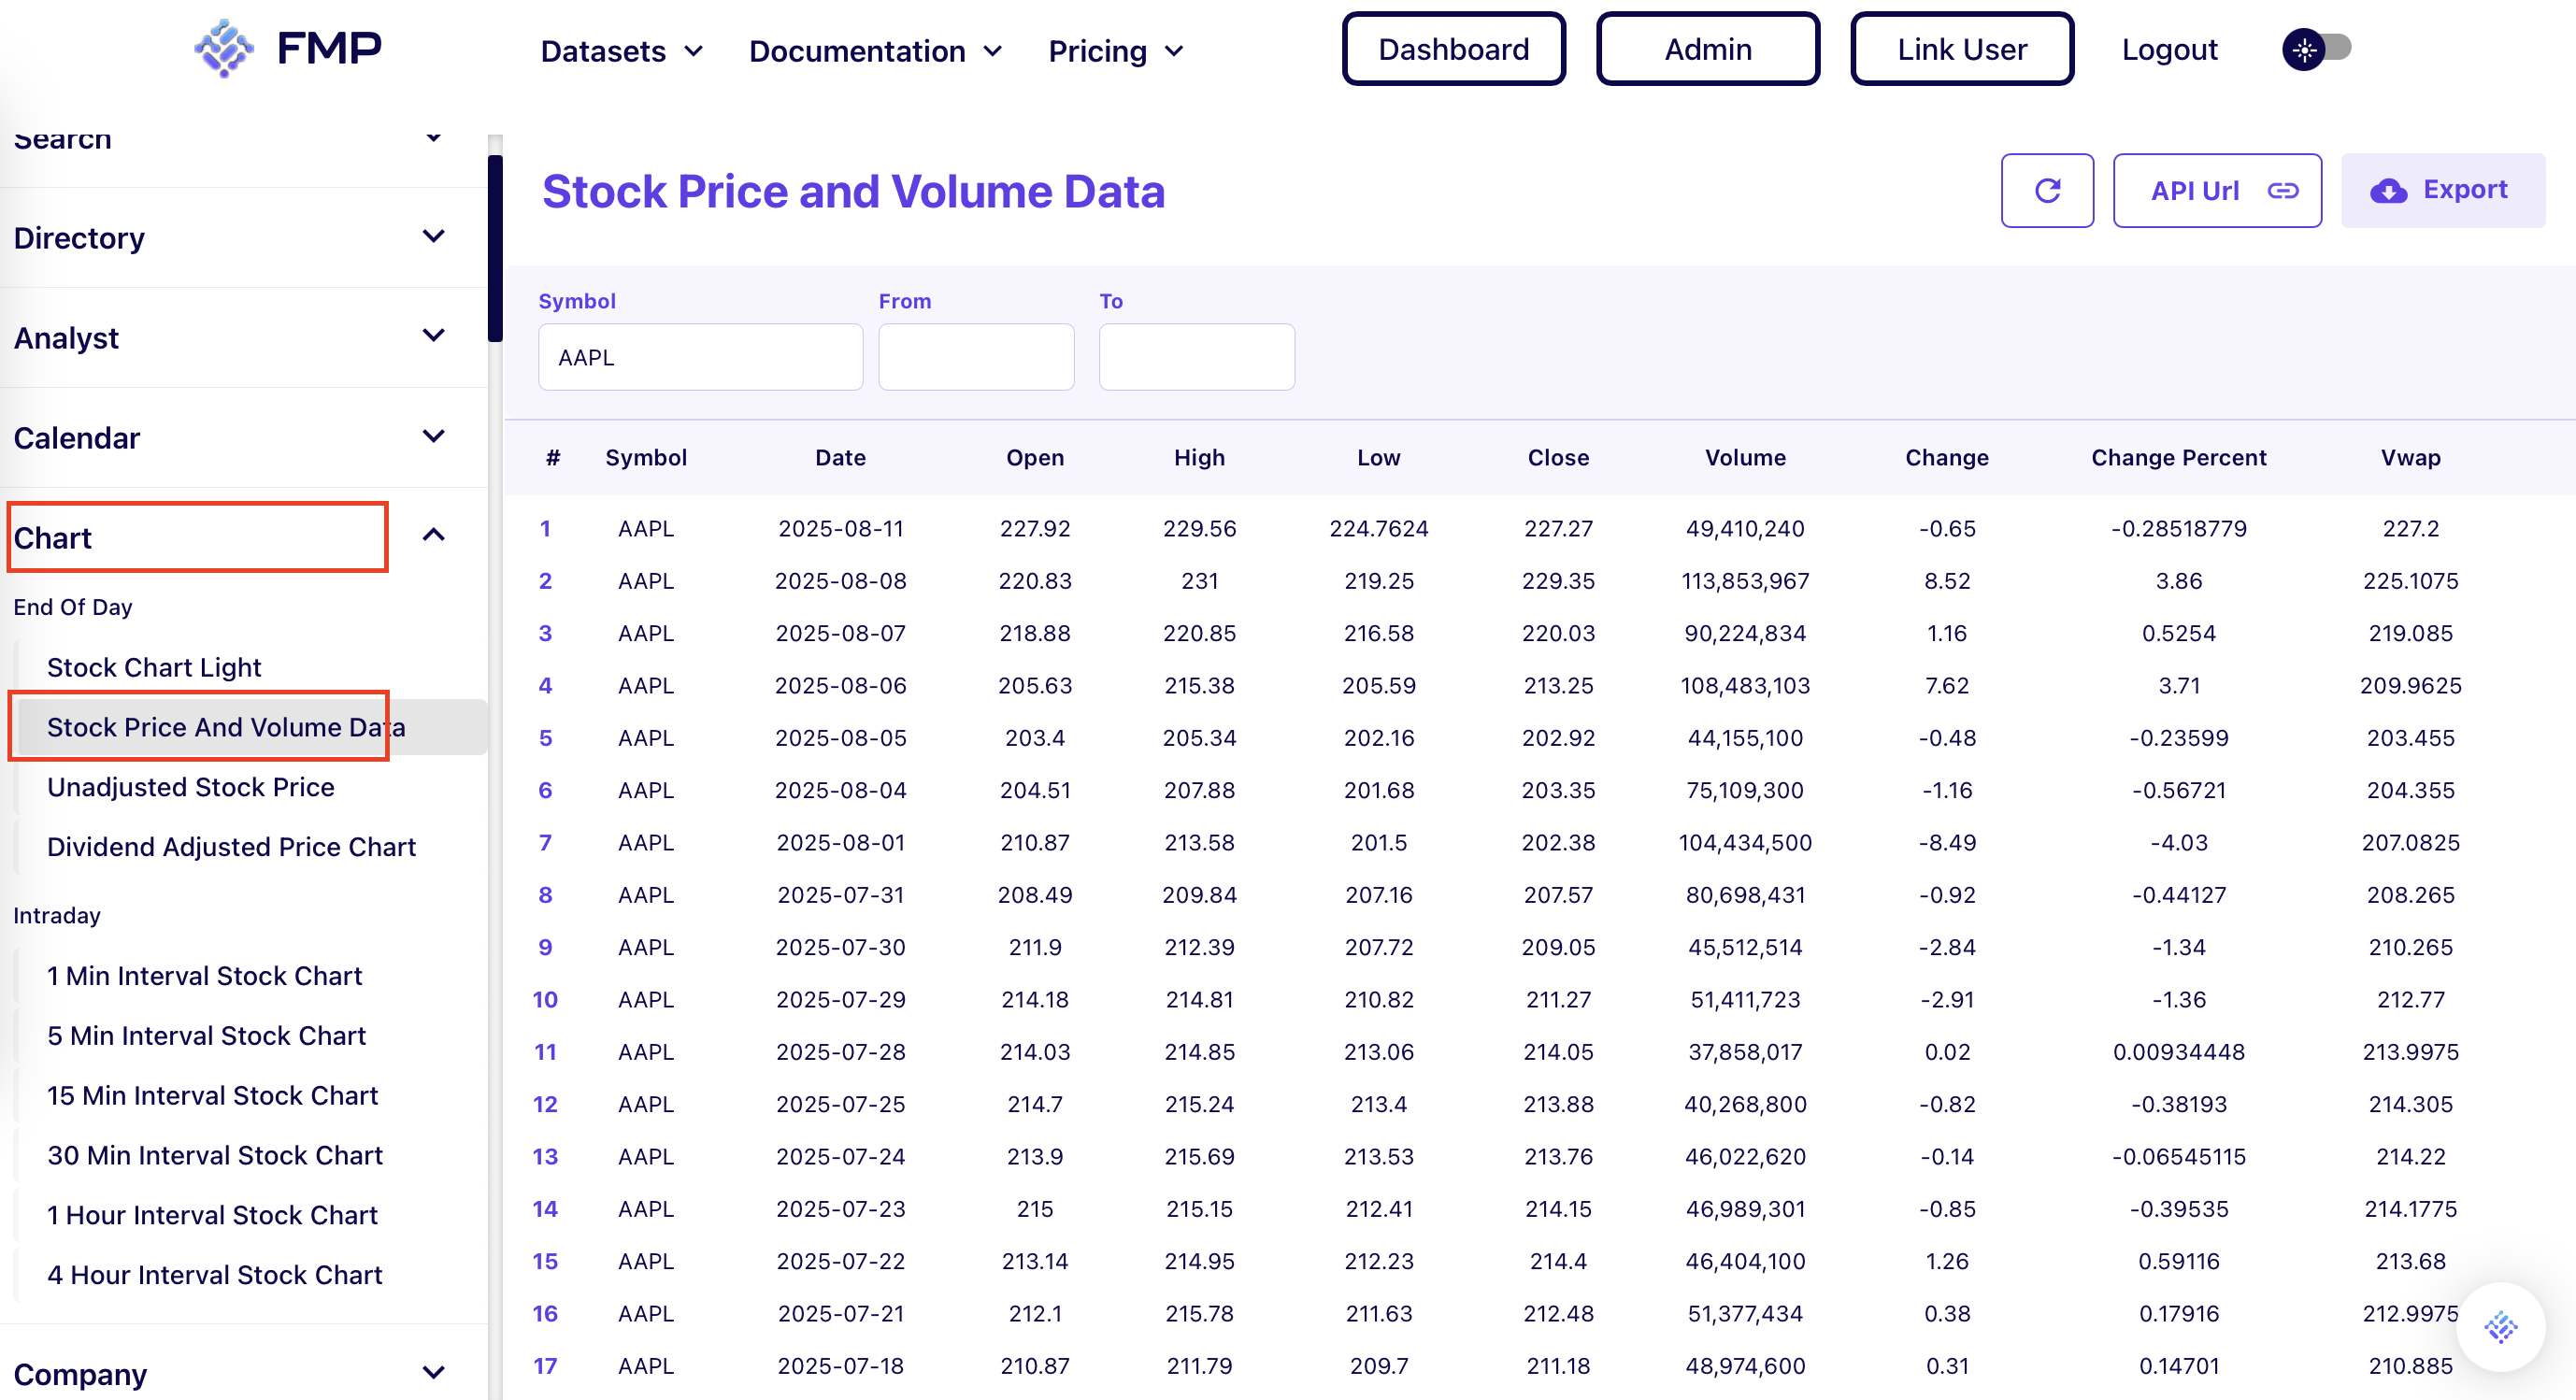Click the From date input field
Screen dimensions: 2576x1400
(x=976, y=357)
